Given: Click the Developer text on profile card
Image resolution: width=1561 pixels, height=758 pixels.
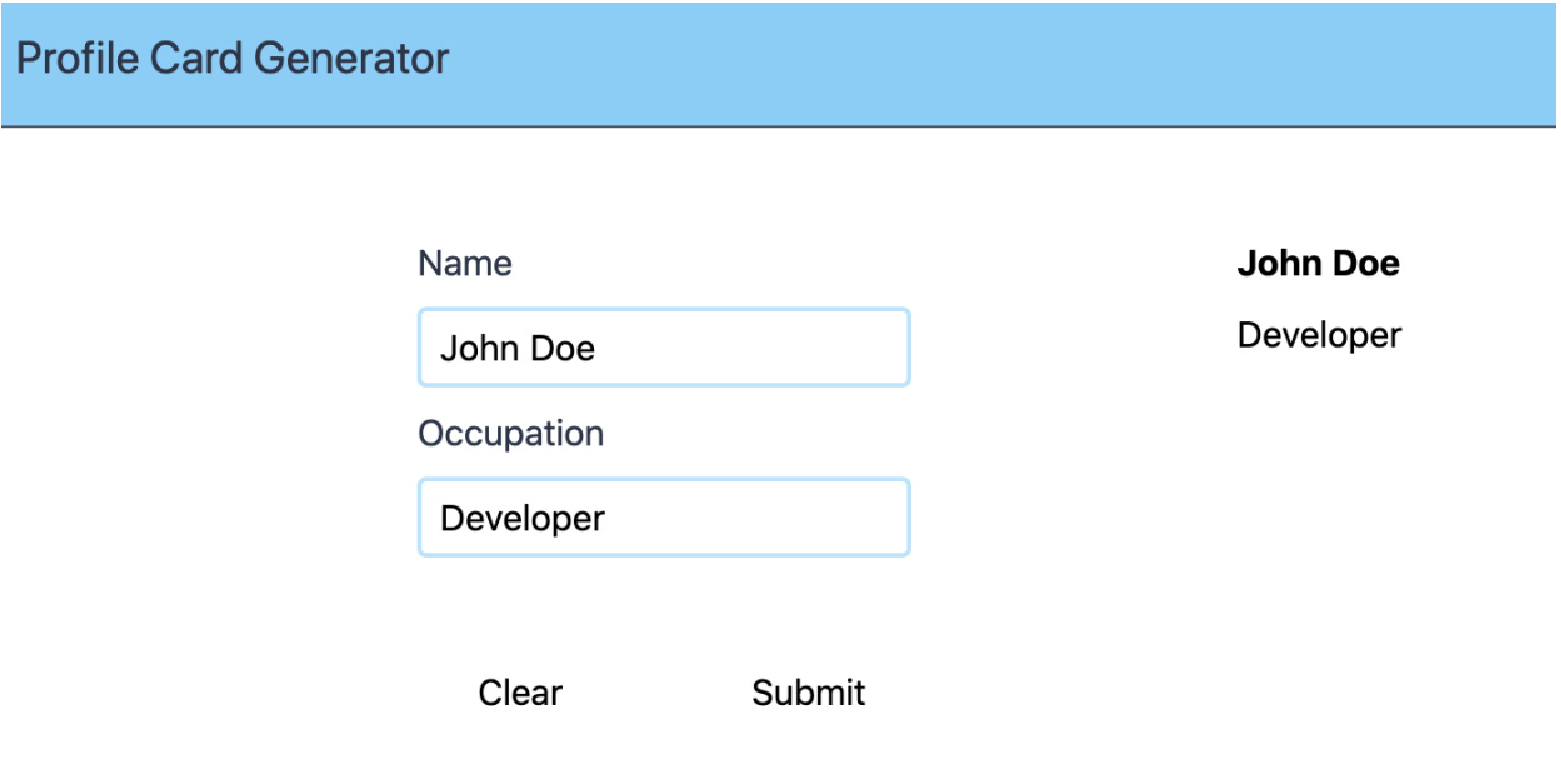Looking at the screenshot, I should (x=1319, y=335).
